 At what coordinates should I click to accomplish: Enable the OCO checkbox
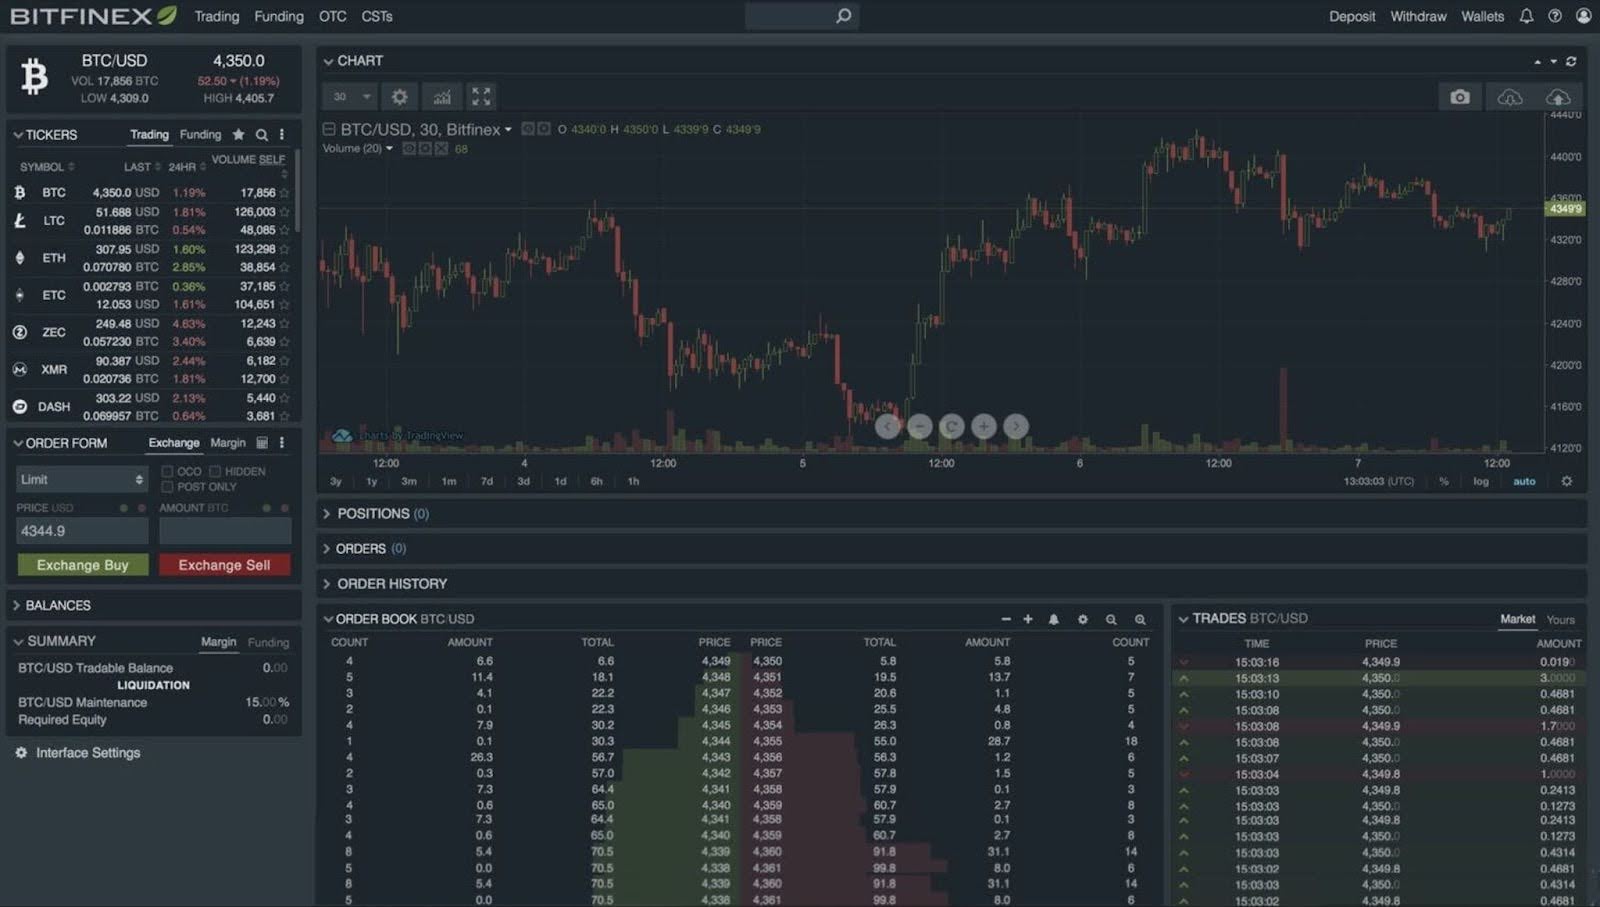click(167, 470)
